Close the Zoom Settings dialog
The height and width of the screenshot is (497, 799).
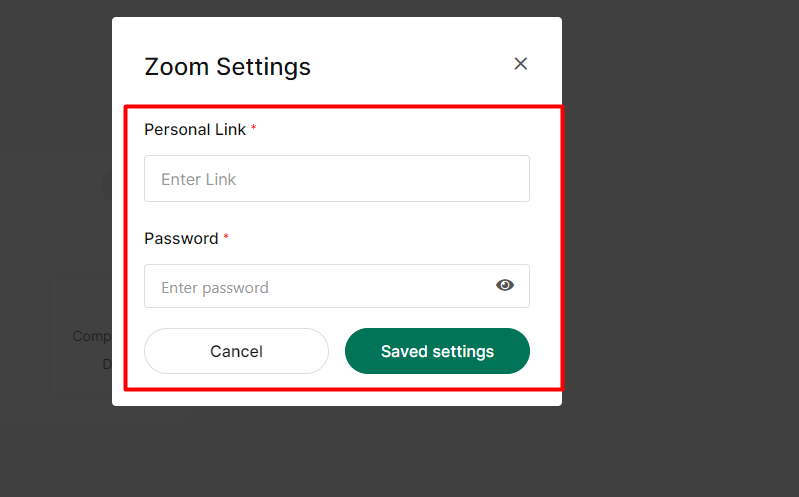pyautogui.click(x=520, y=64)
